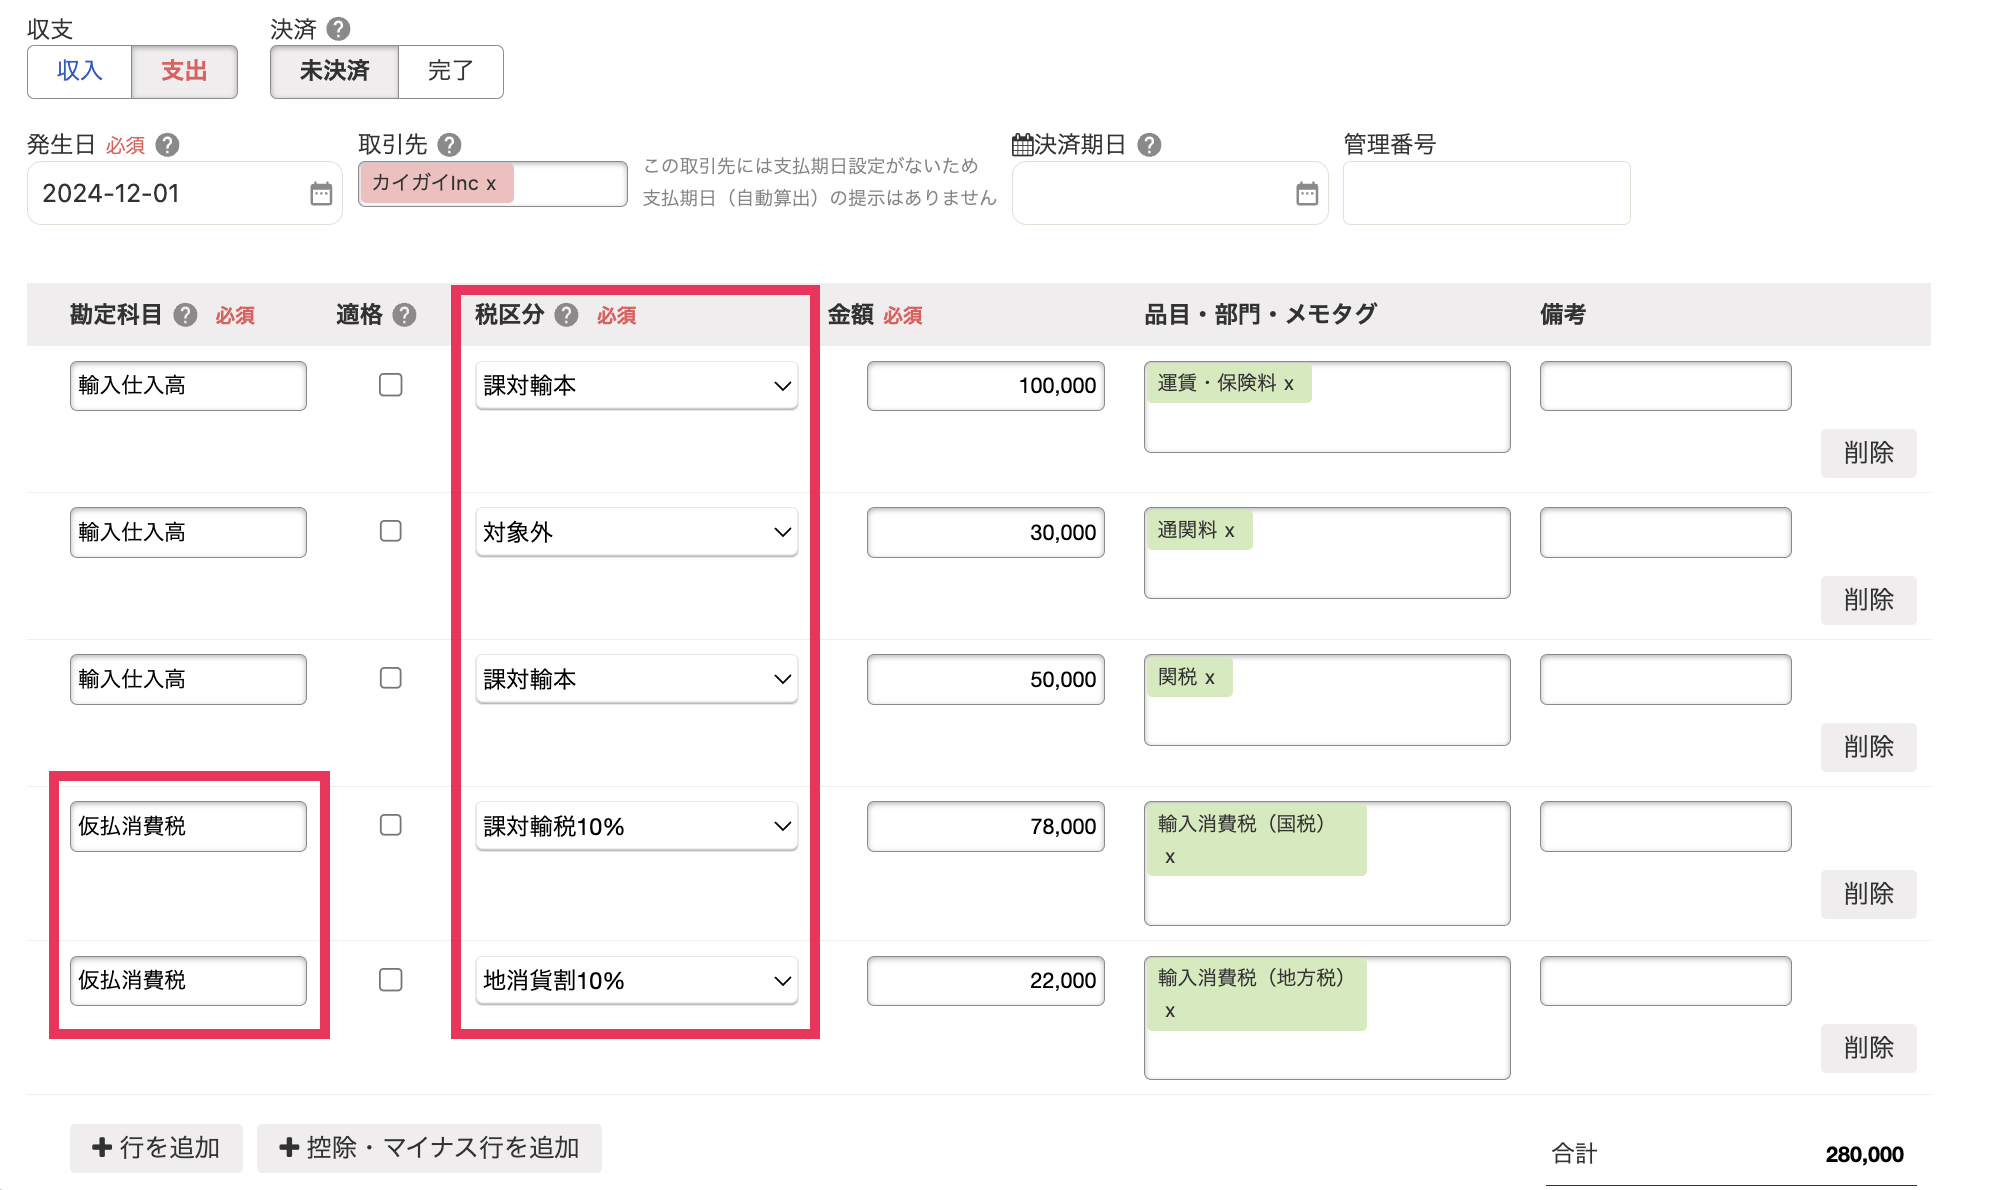Delete the 22,000 row with 削除

coord(1868,1048)
